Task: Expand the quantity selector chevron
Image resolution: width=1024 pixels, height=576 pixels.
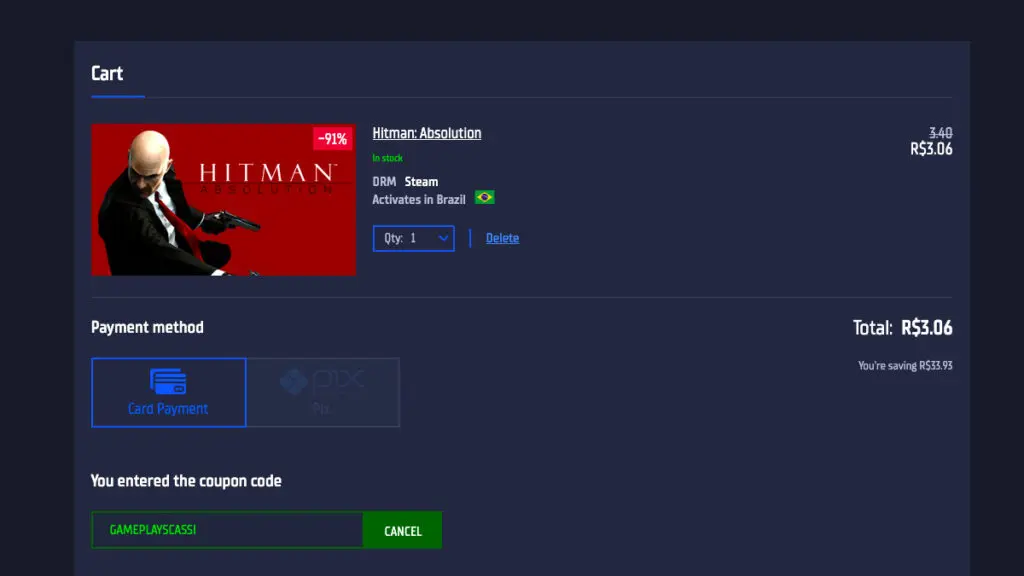Action: pos(441,238)
